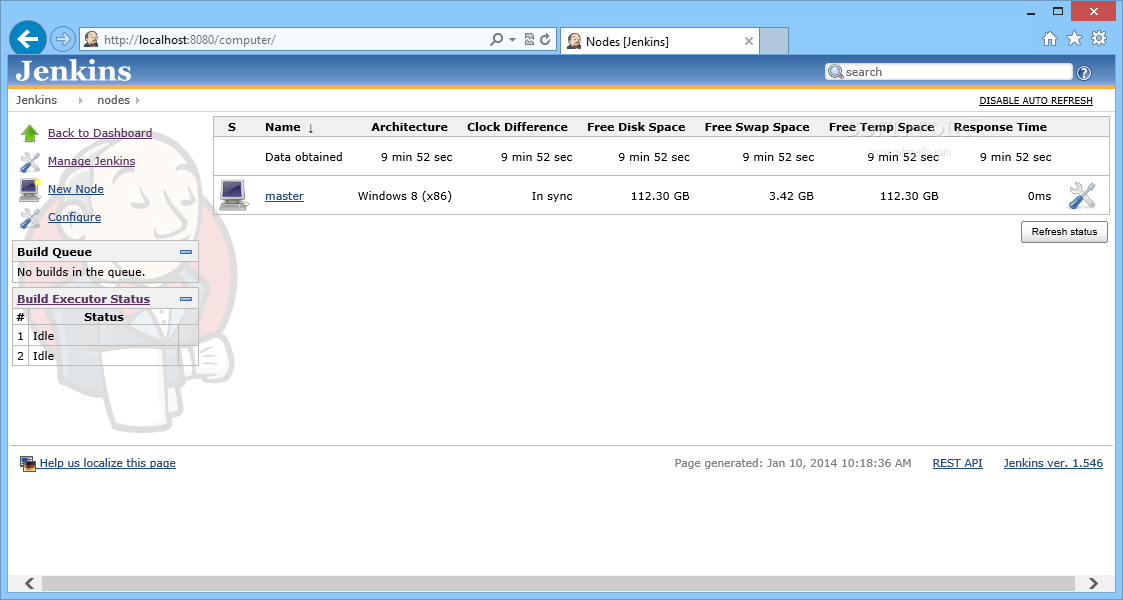This screenshot has width=1123, height=600.
Task: Sort by Free Swap Space header
Action: pos(757,127)
